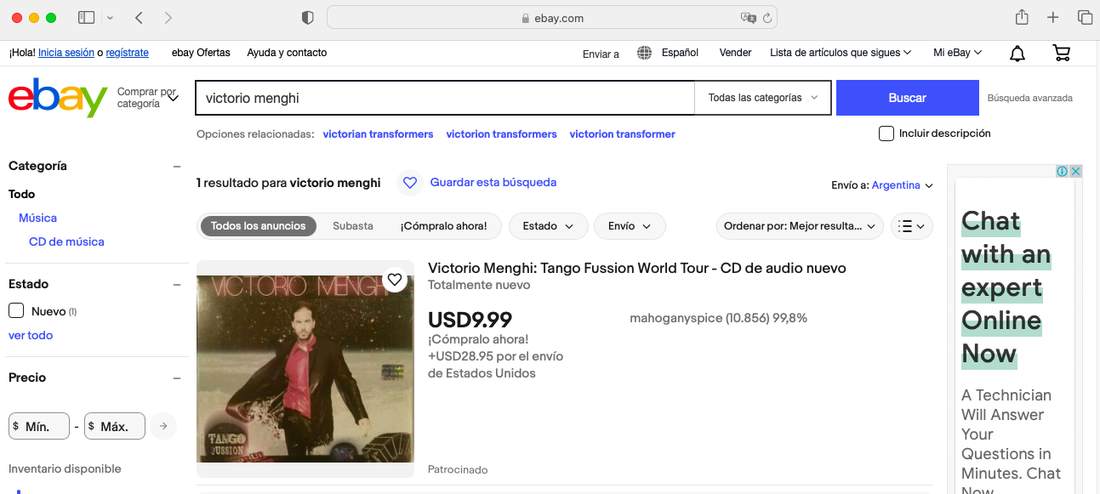Open the Safari sidebar toggle icon
This screenshot has height=494, width=1100.
click(86, 18)
